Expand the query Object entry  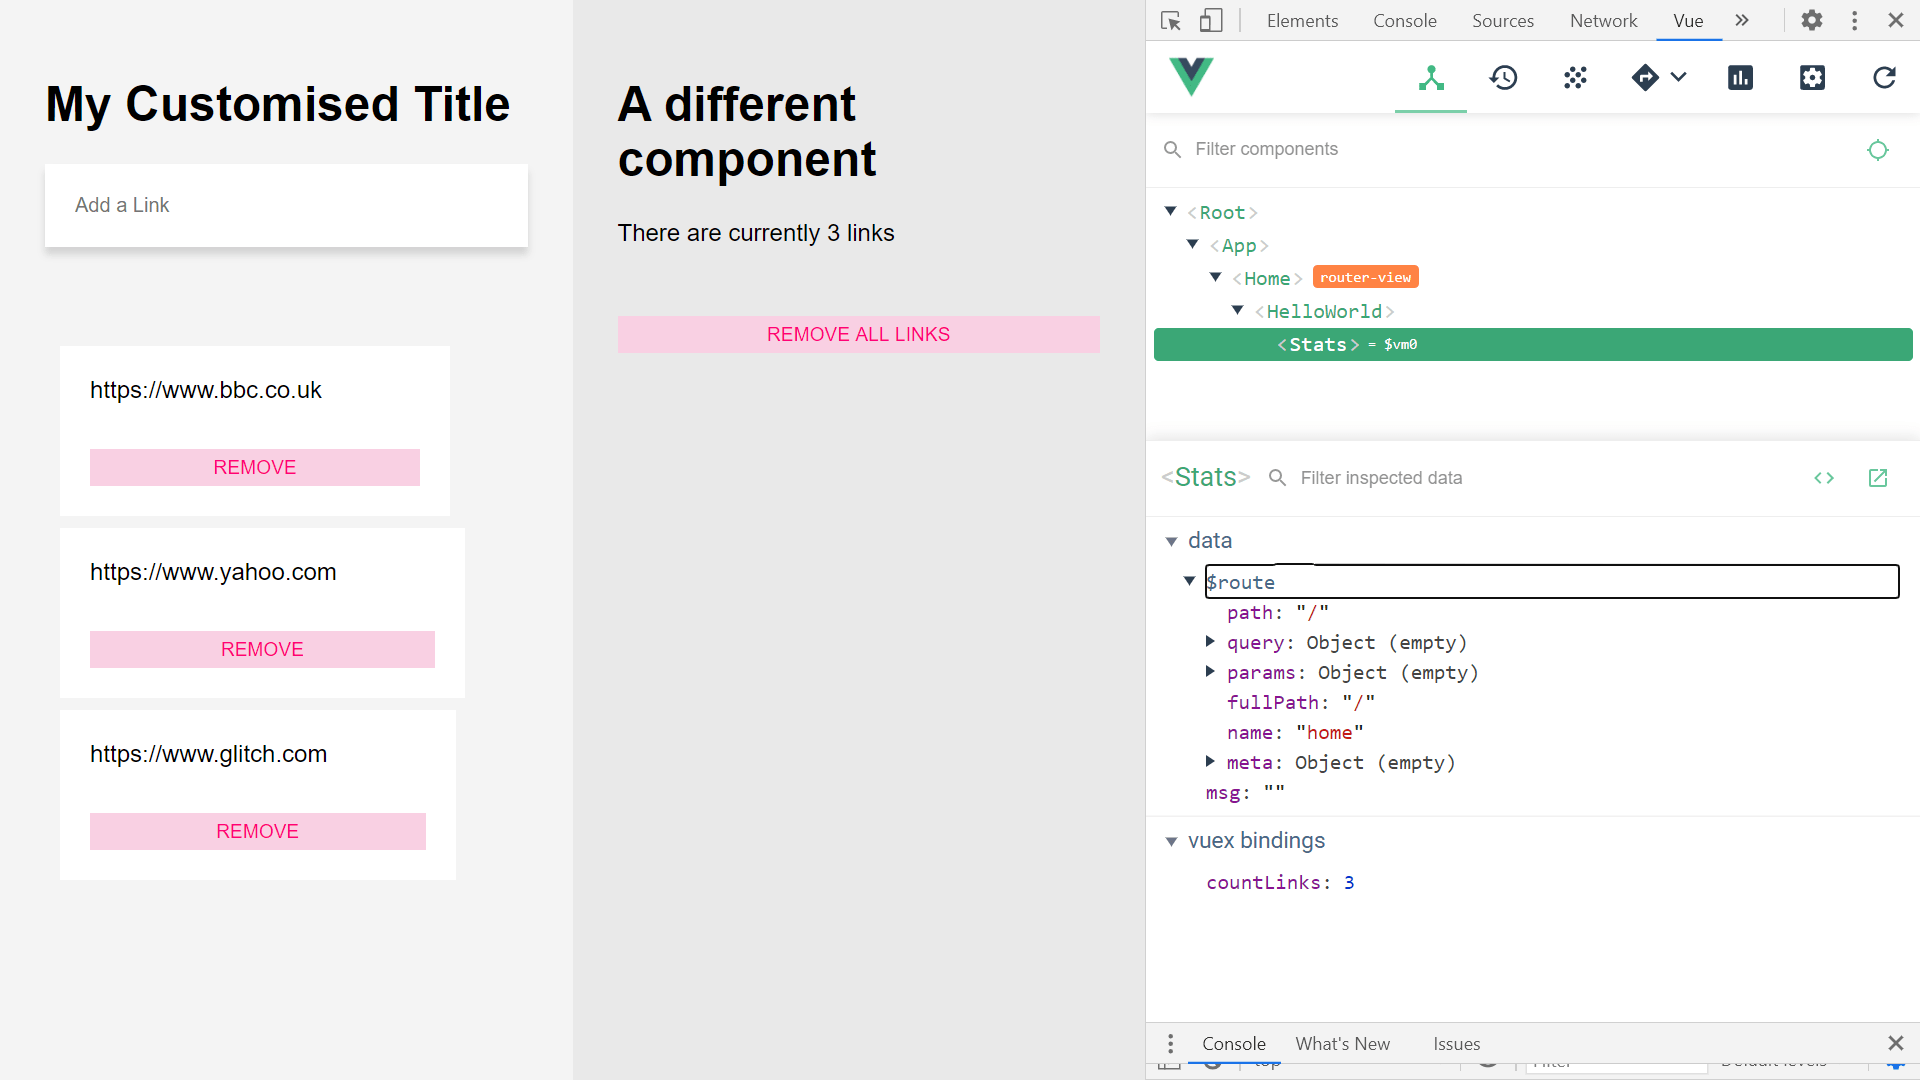1210,642
